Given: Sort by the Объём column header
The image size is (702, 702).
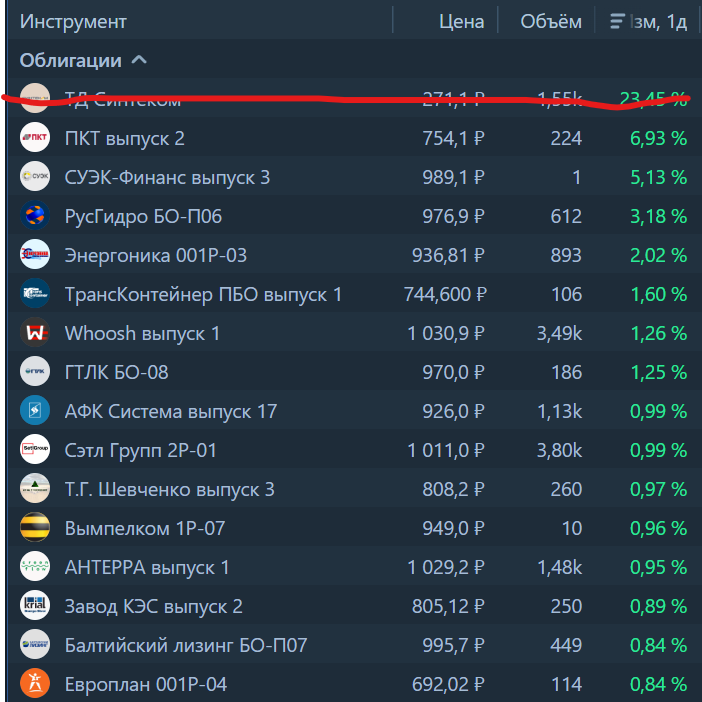Looking at the screenshot, I should click(551, 21).
